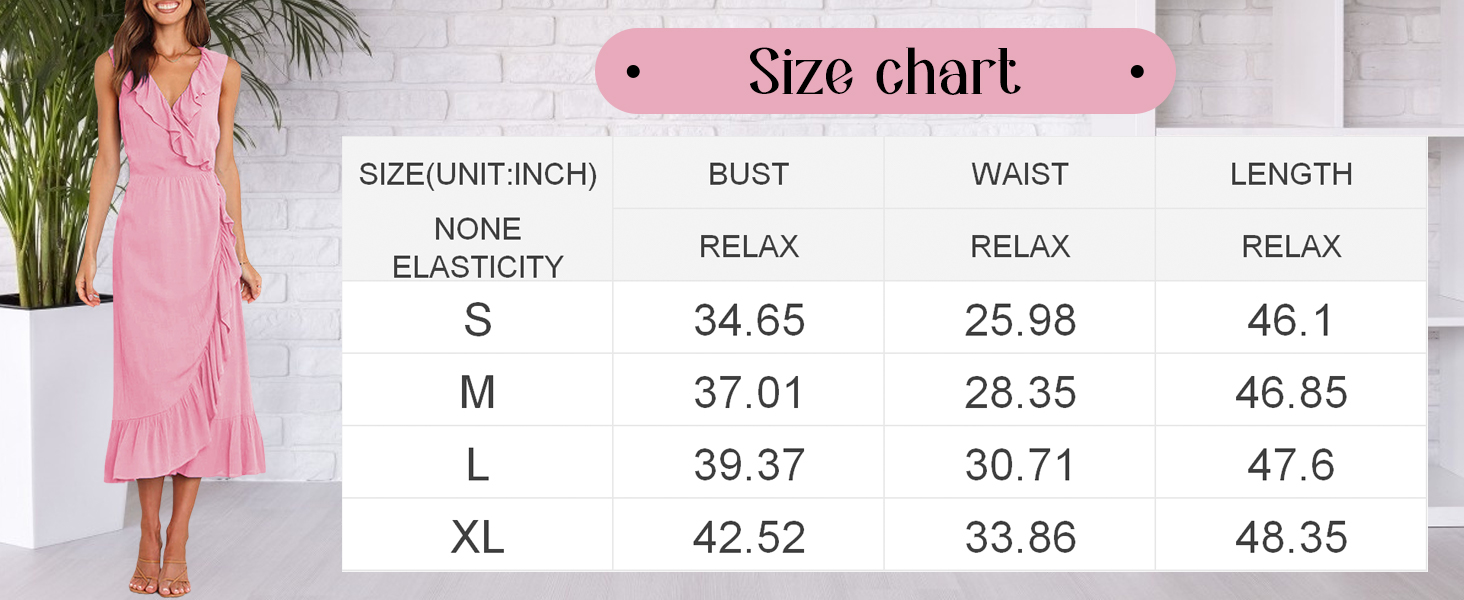Select the WAIST column header
This screenshot has width=1464, height=600.
[x=1020, y=174]
